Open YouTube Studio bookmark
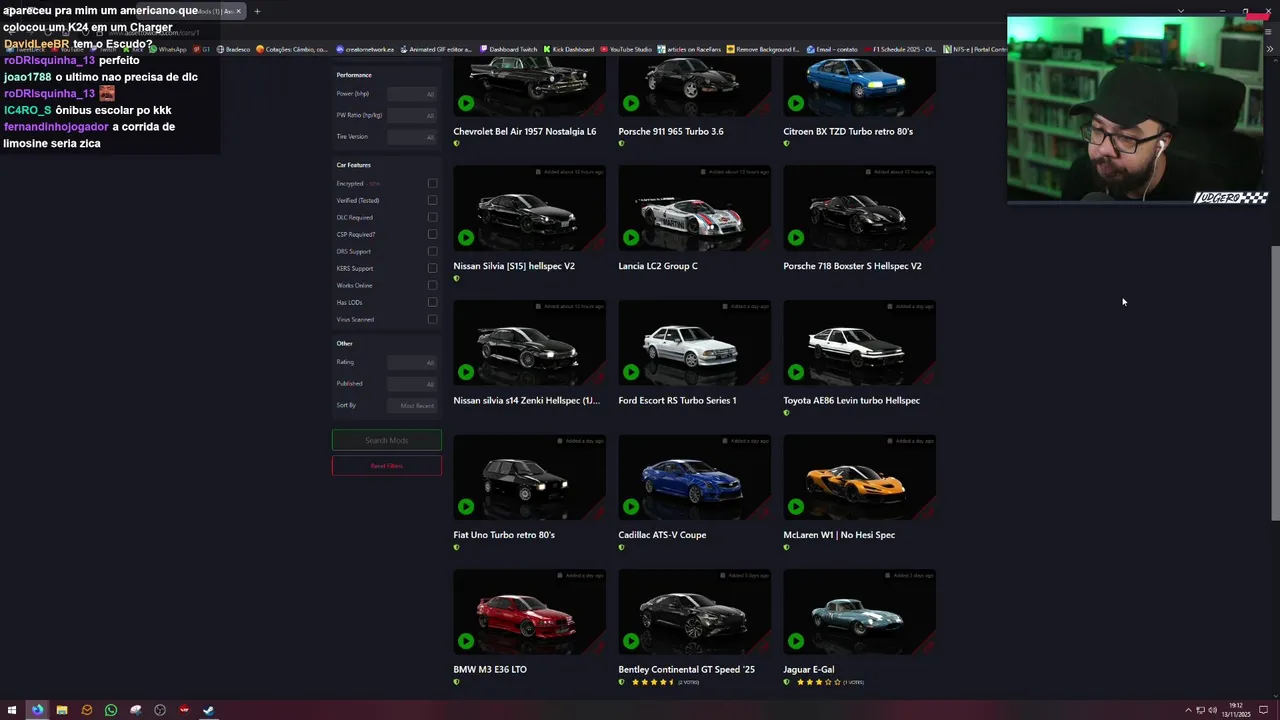 click(625, 49)
